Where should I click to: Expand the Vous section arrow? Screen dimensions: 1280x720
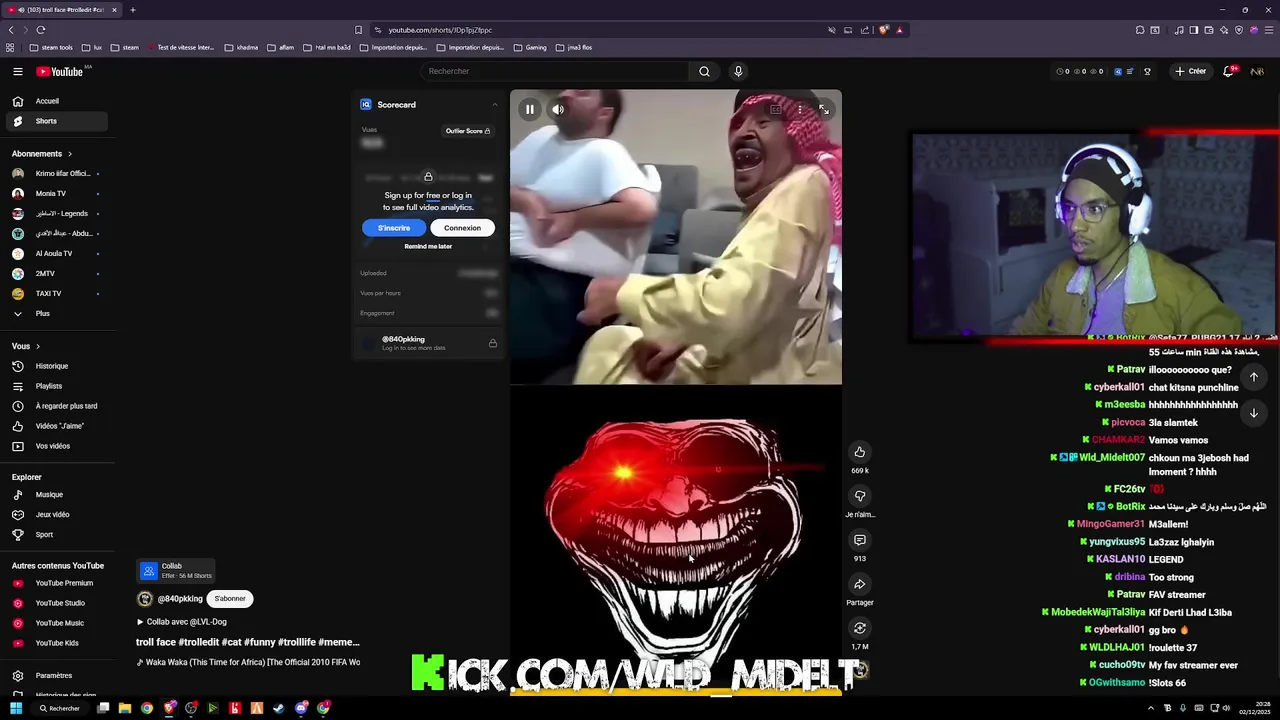(x=38, y=346)
